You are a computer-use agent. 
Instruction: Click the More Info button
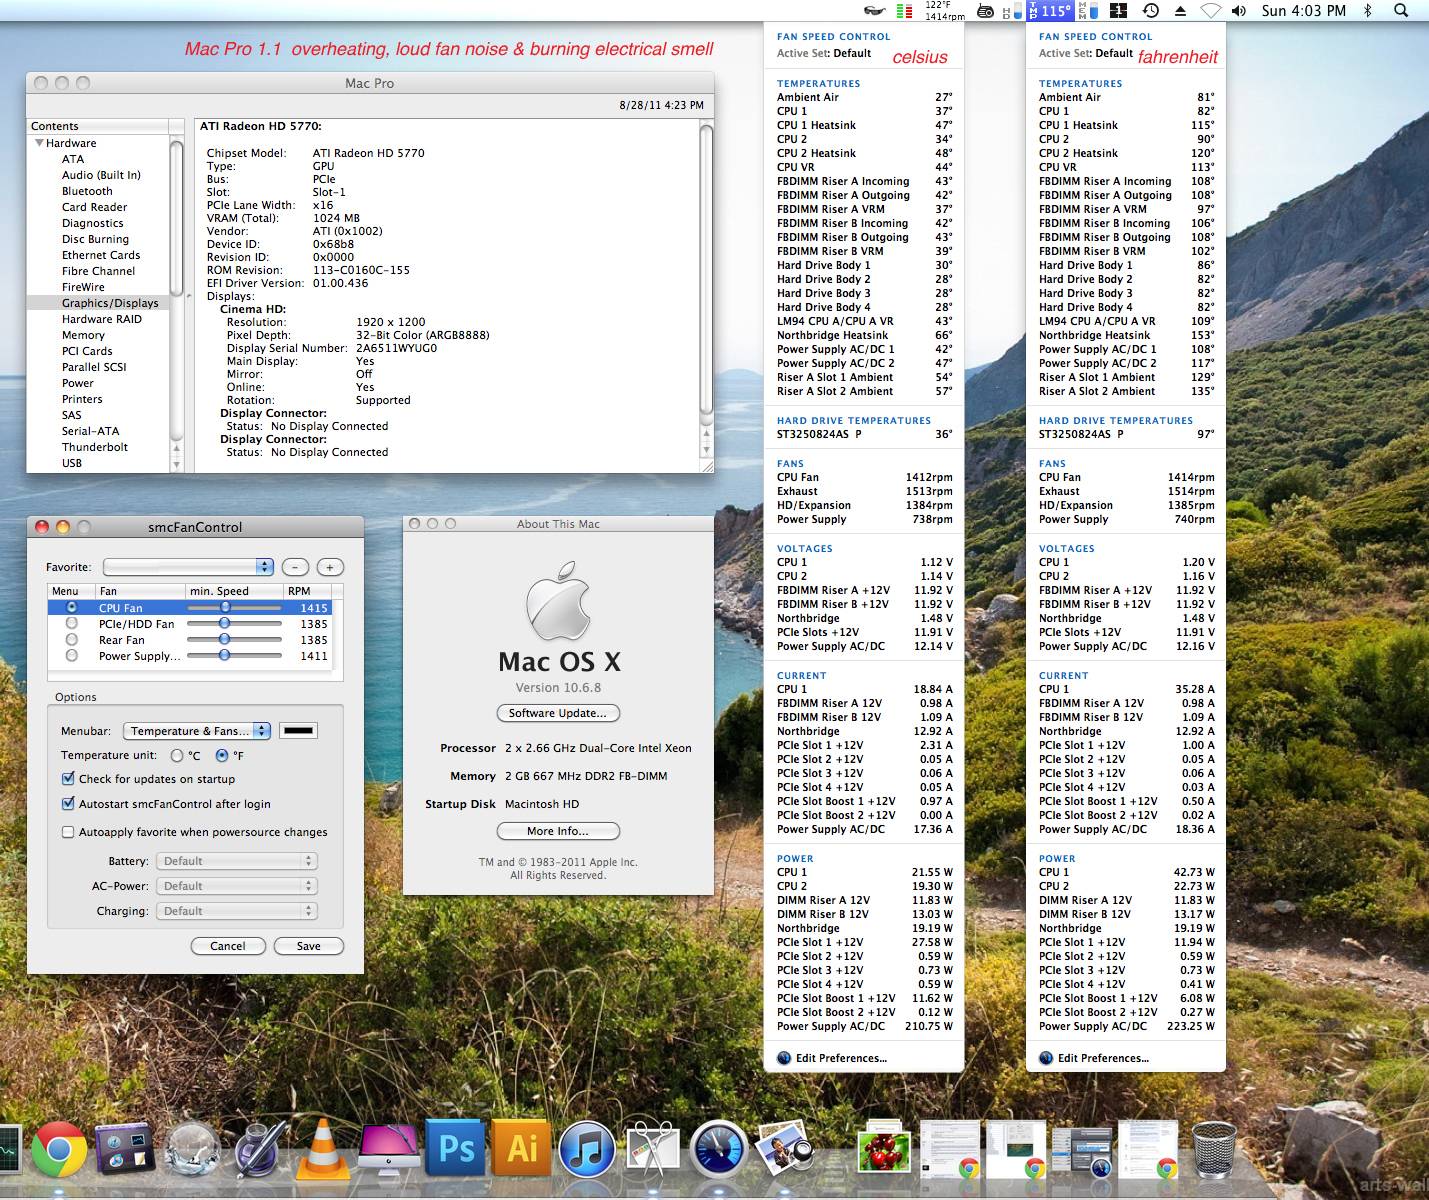point(558,831)
